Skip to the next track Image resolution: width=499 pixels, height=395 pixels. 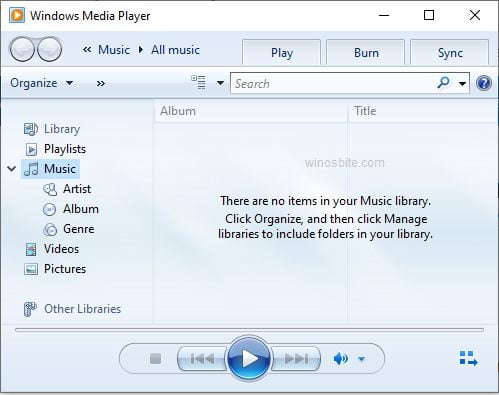(x=296, y=359)
